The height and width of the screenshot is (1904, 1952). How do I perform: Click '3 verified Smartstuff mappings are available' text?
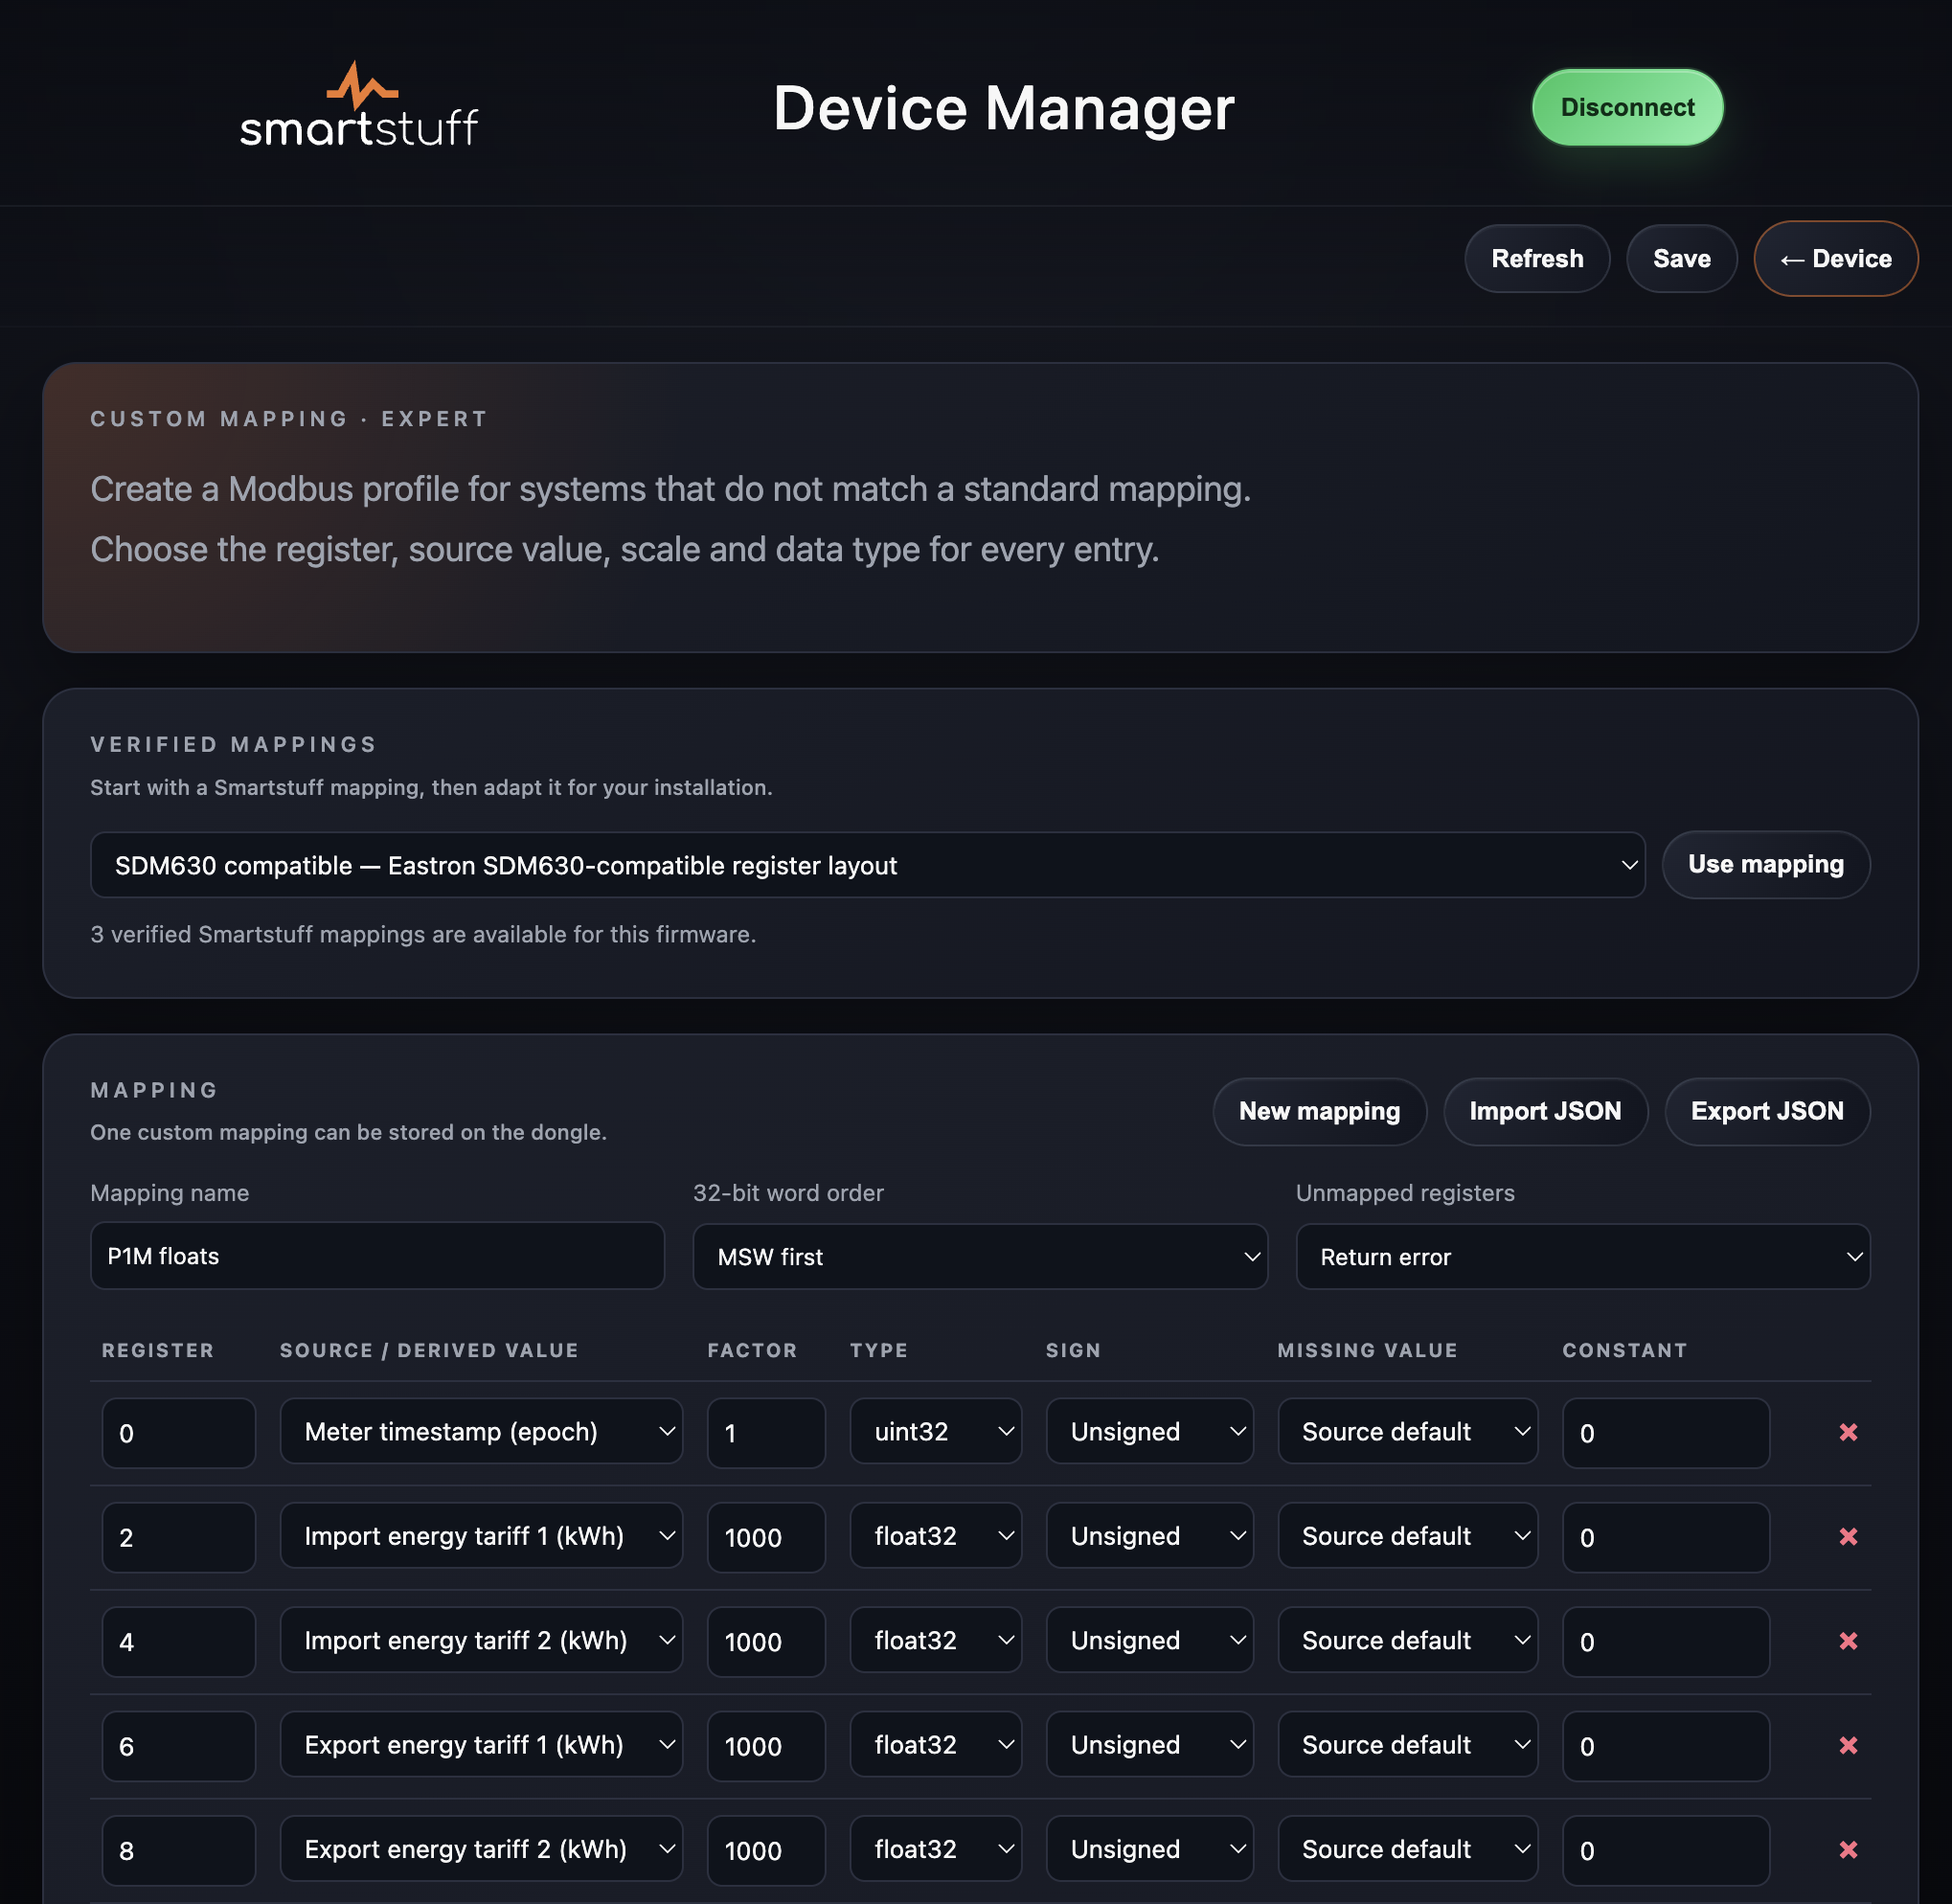[423, 934]
